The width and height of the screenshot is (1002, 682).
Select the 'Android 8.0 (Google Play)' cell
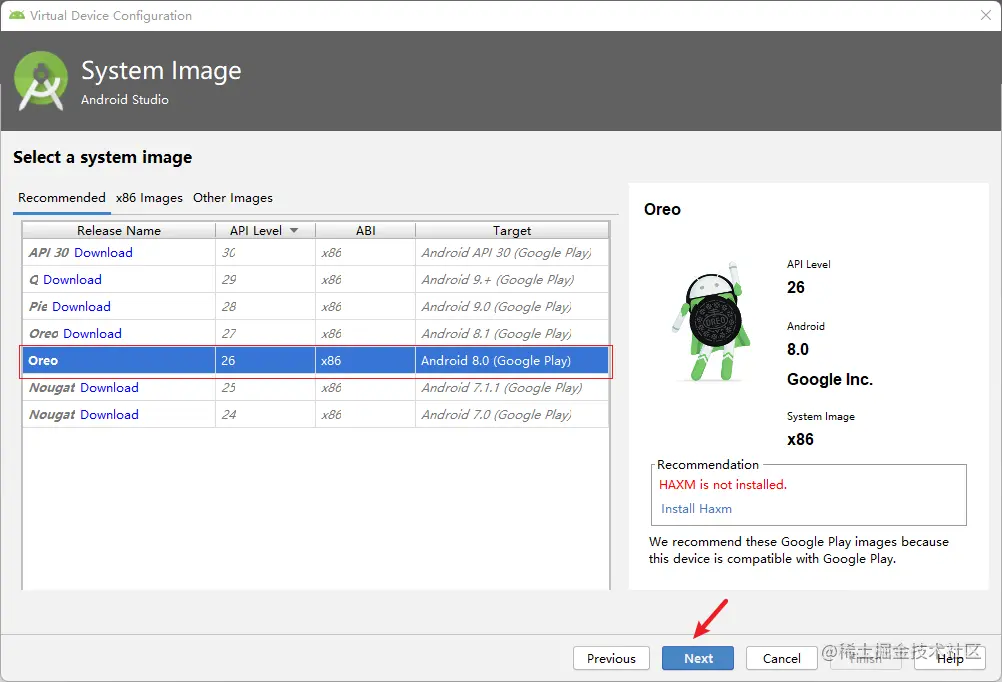coord(512,360)
